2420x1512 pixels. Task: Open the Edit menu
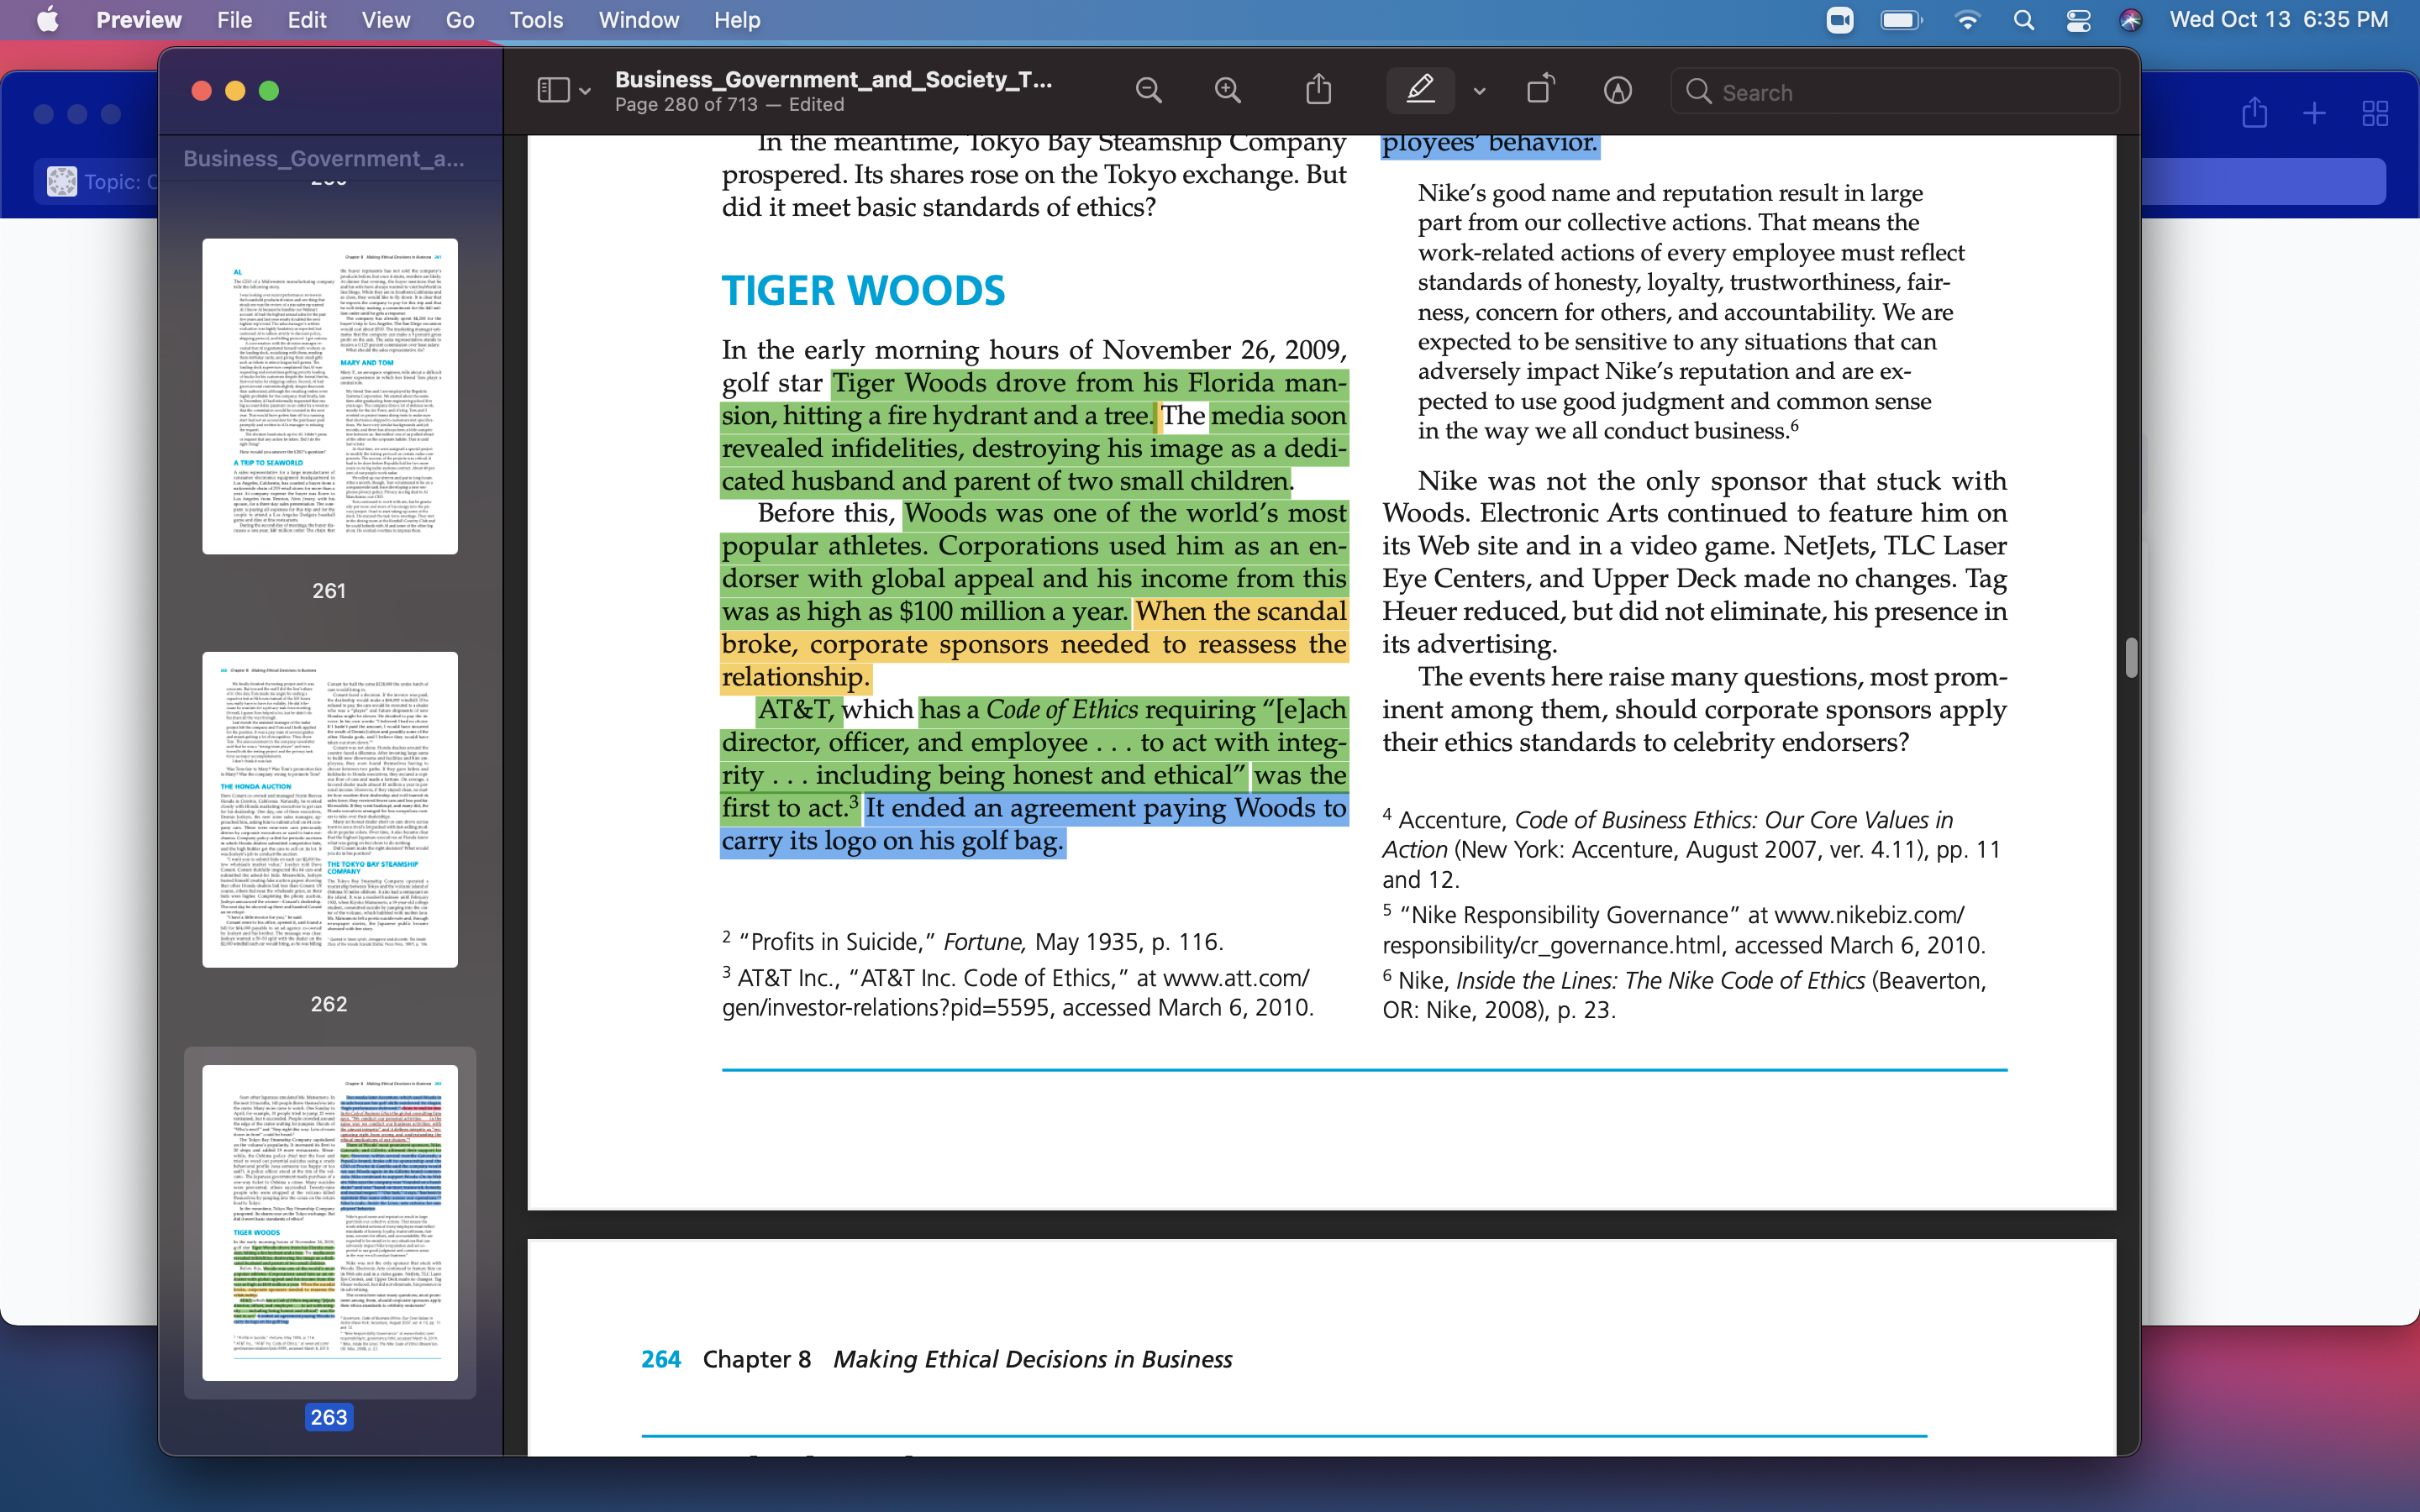307,20
